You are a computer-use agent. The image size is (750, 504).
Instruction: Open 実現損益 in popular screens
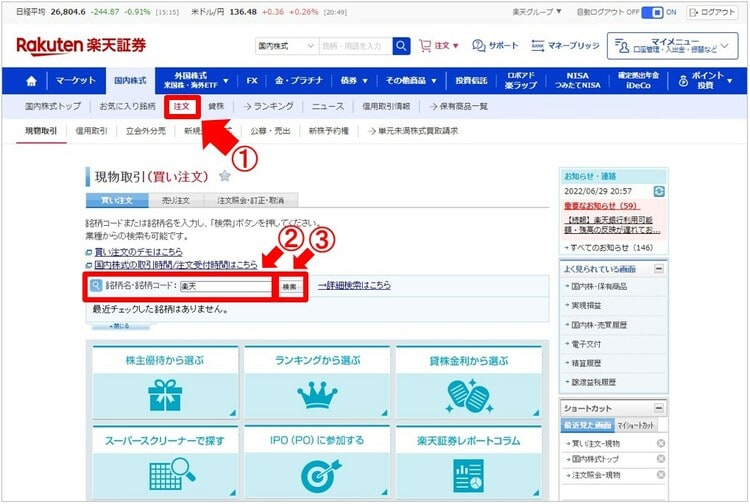pos(586,305)
